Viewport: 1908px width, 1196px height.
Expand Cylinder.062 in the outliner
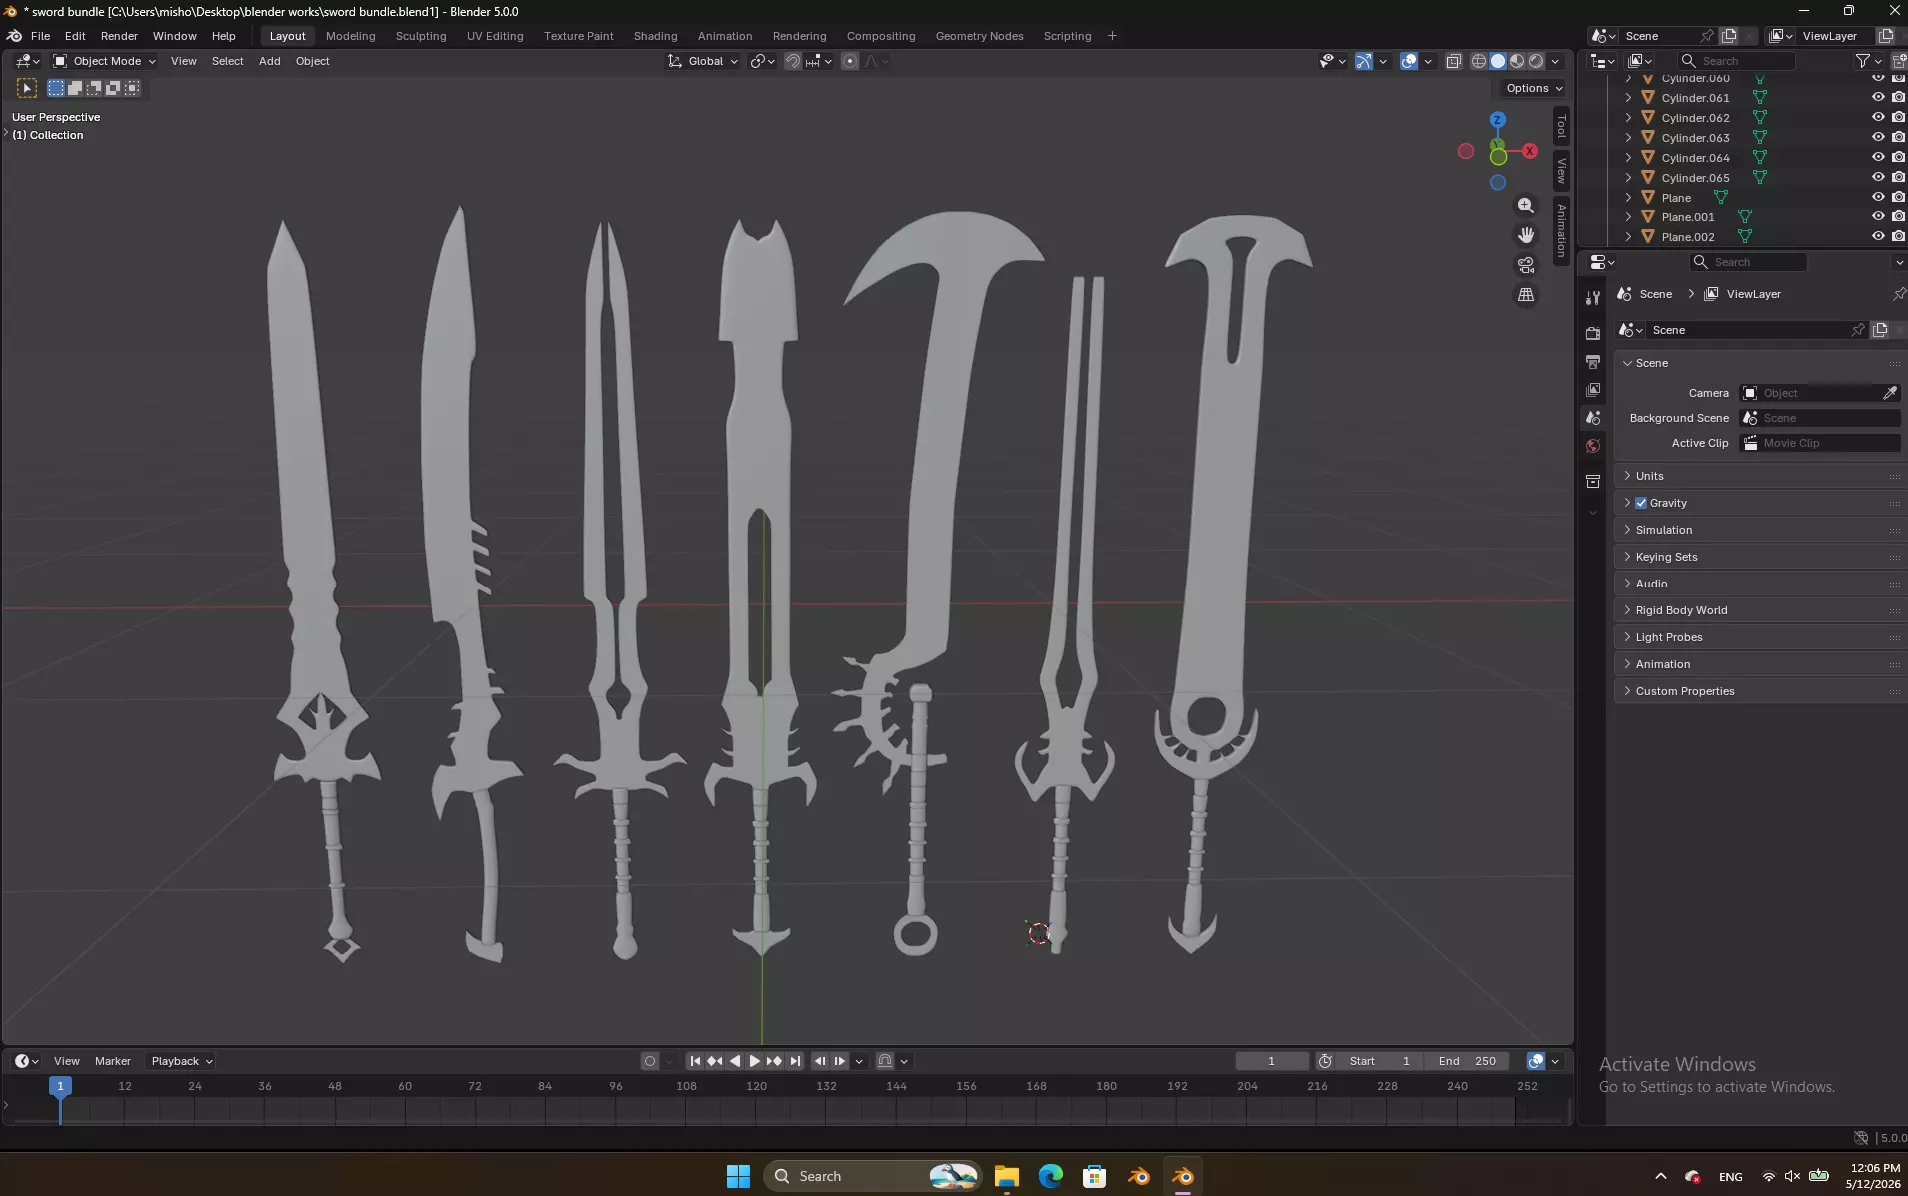(1628, 118)
